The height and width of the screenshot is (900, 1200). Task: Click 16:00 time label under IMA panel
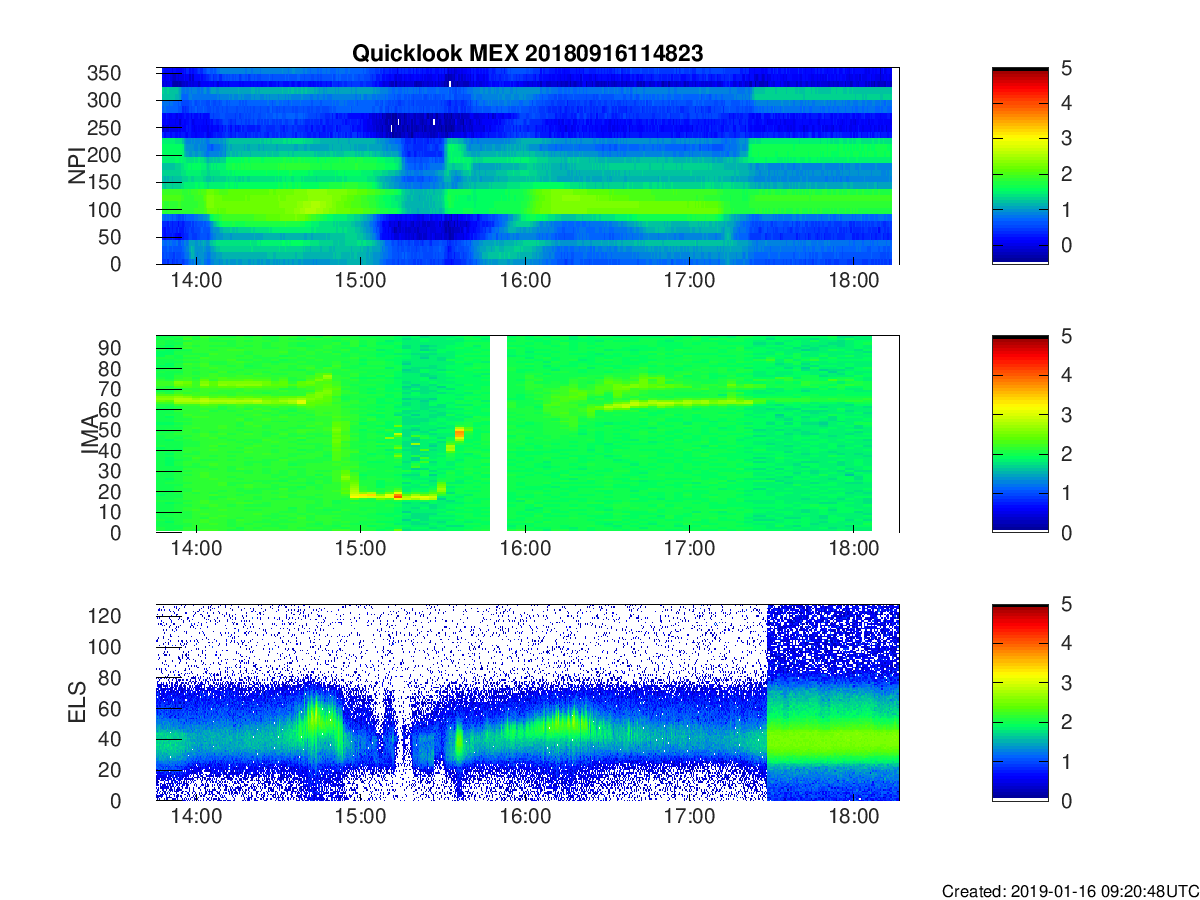(525, 549)
